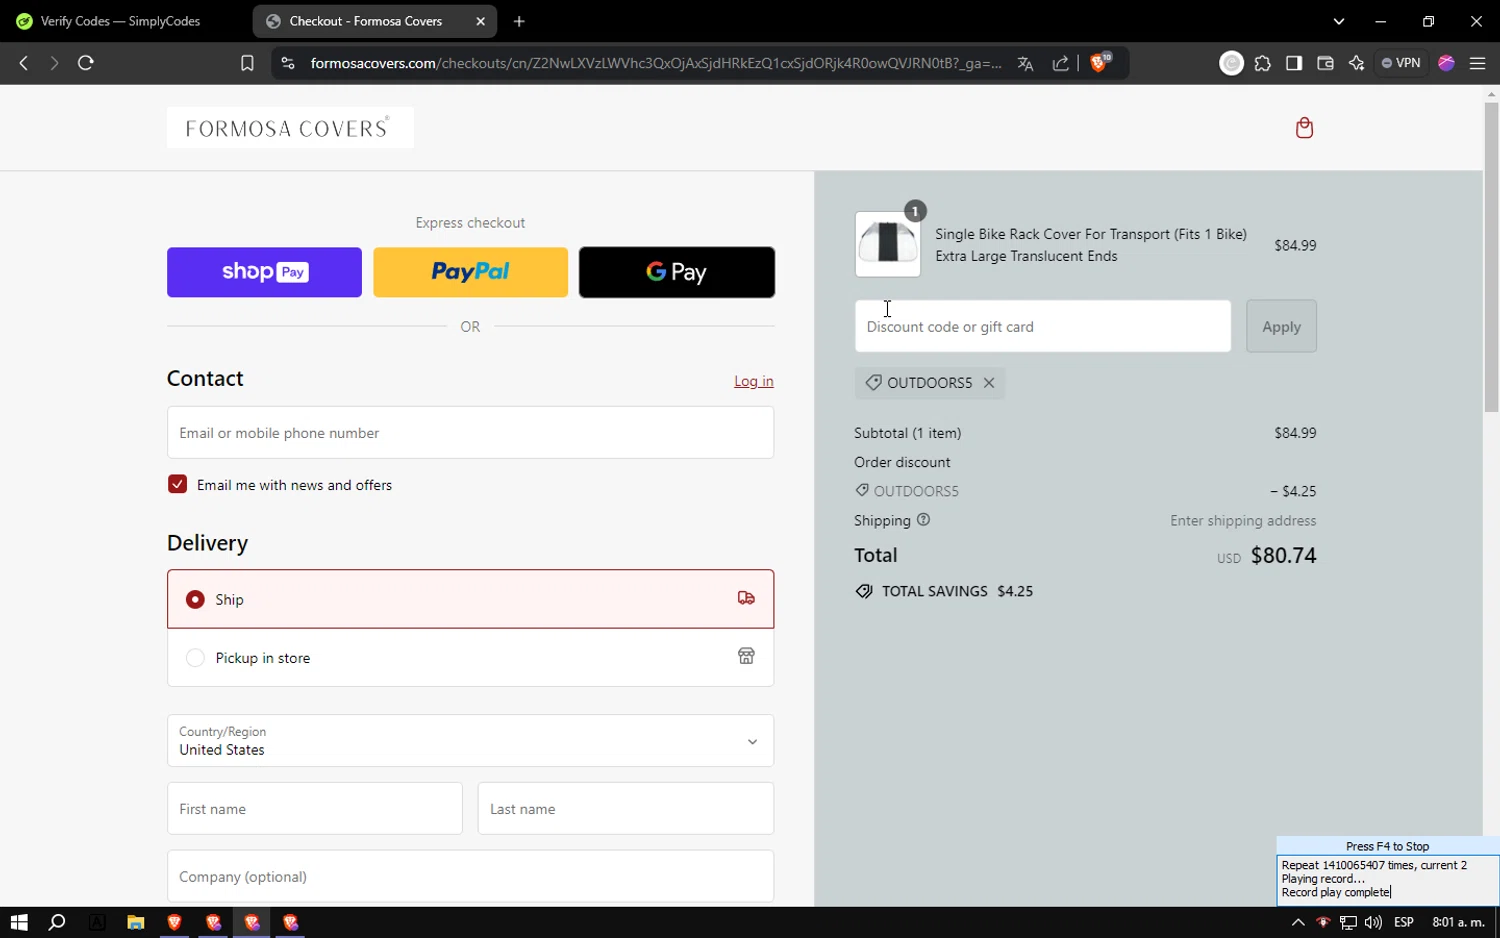The image size is (1500, 938).
Task: Click the TOTAL SAVINGS $4.25 text
Action: coord(957,591)
